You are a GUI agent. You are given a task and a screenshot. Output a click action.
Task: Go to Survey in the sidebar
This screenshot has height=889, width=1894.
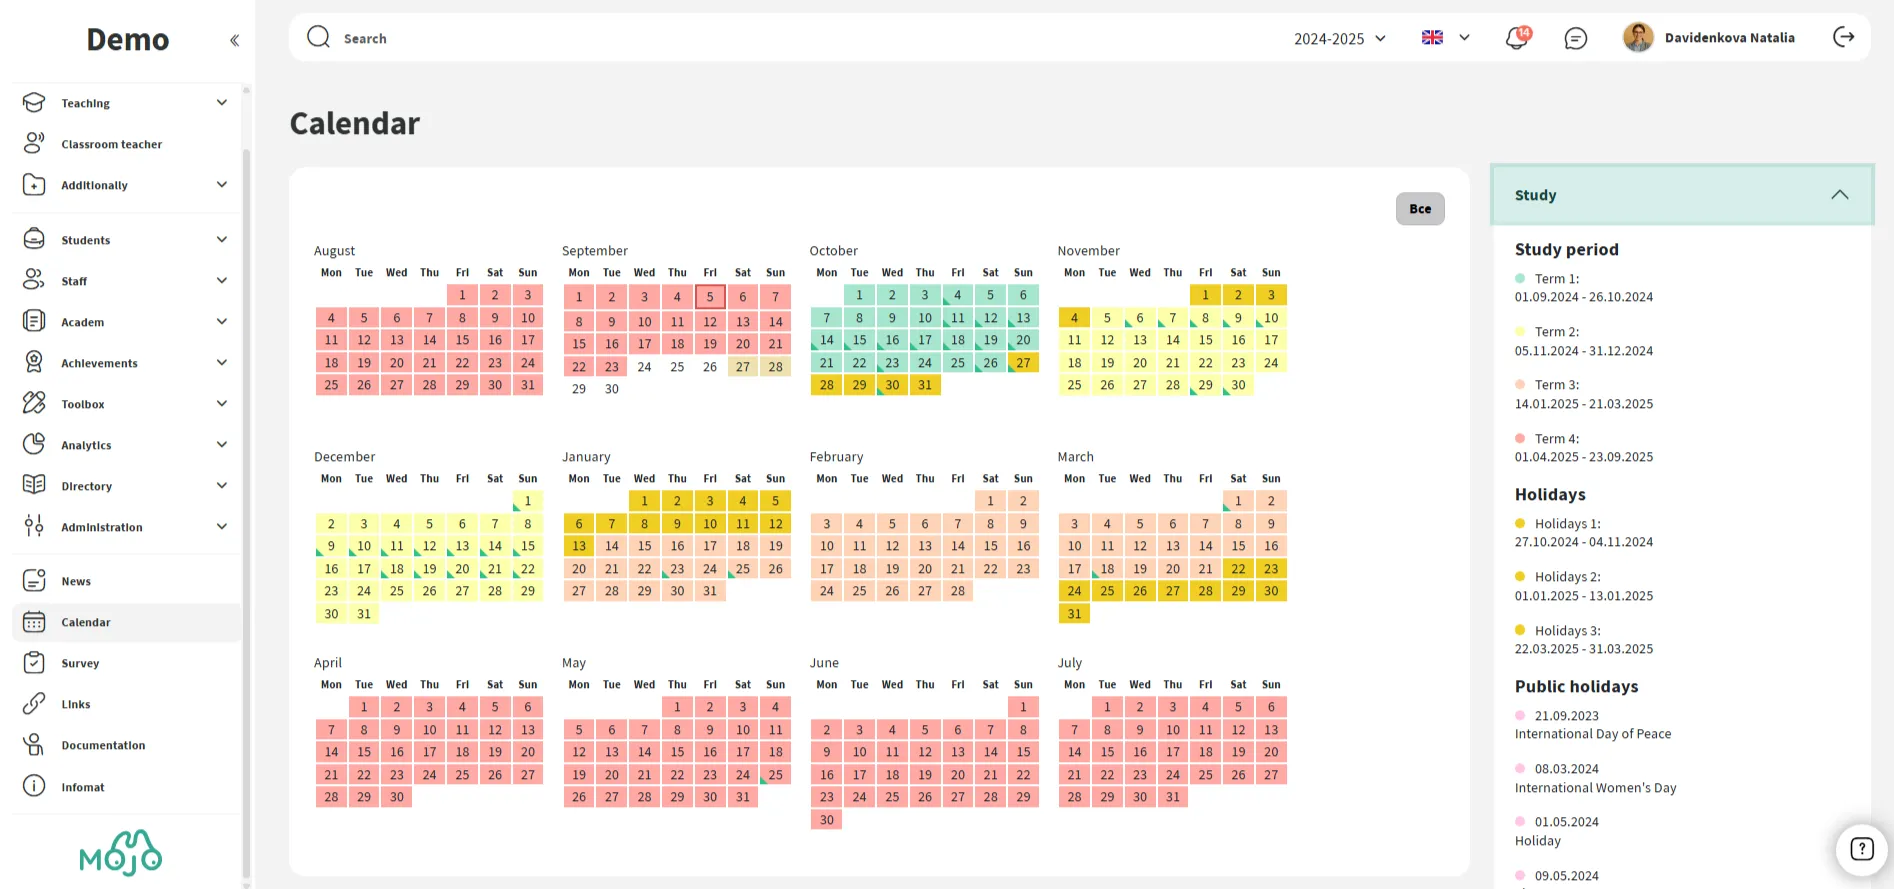coord(80,663)
